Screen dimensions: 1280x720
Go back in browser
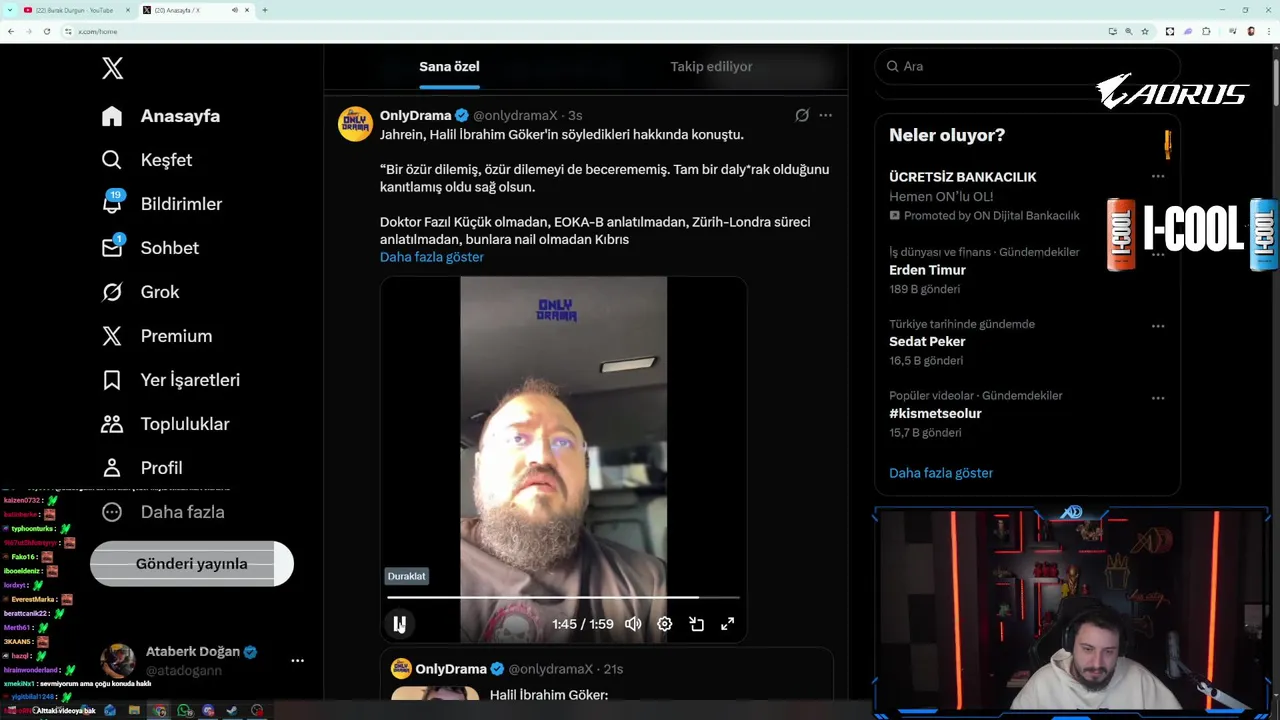[11, 31]
